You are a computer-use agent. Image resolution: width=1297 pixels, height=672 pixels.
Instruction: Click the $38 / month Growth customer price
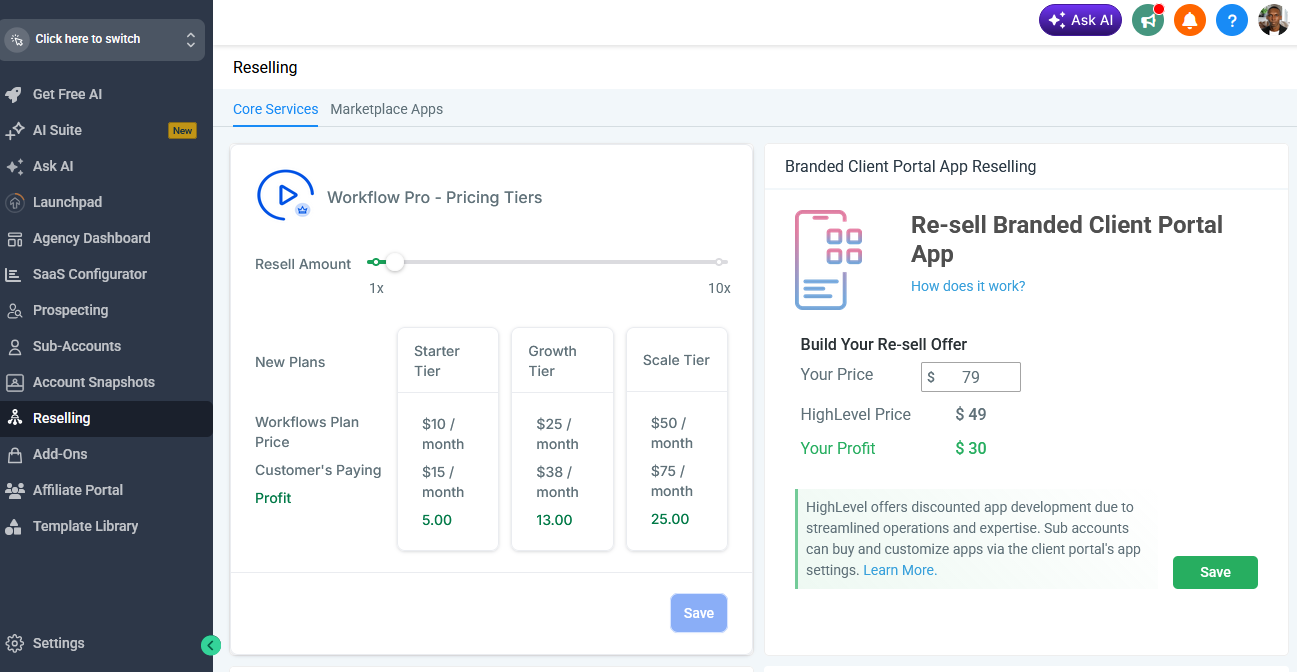558,482
